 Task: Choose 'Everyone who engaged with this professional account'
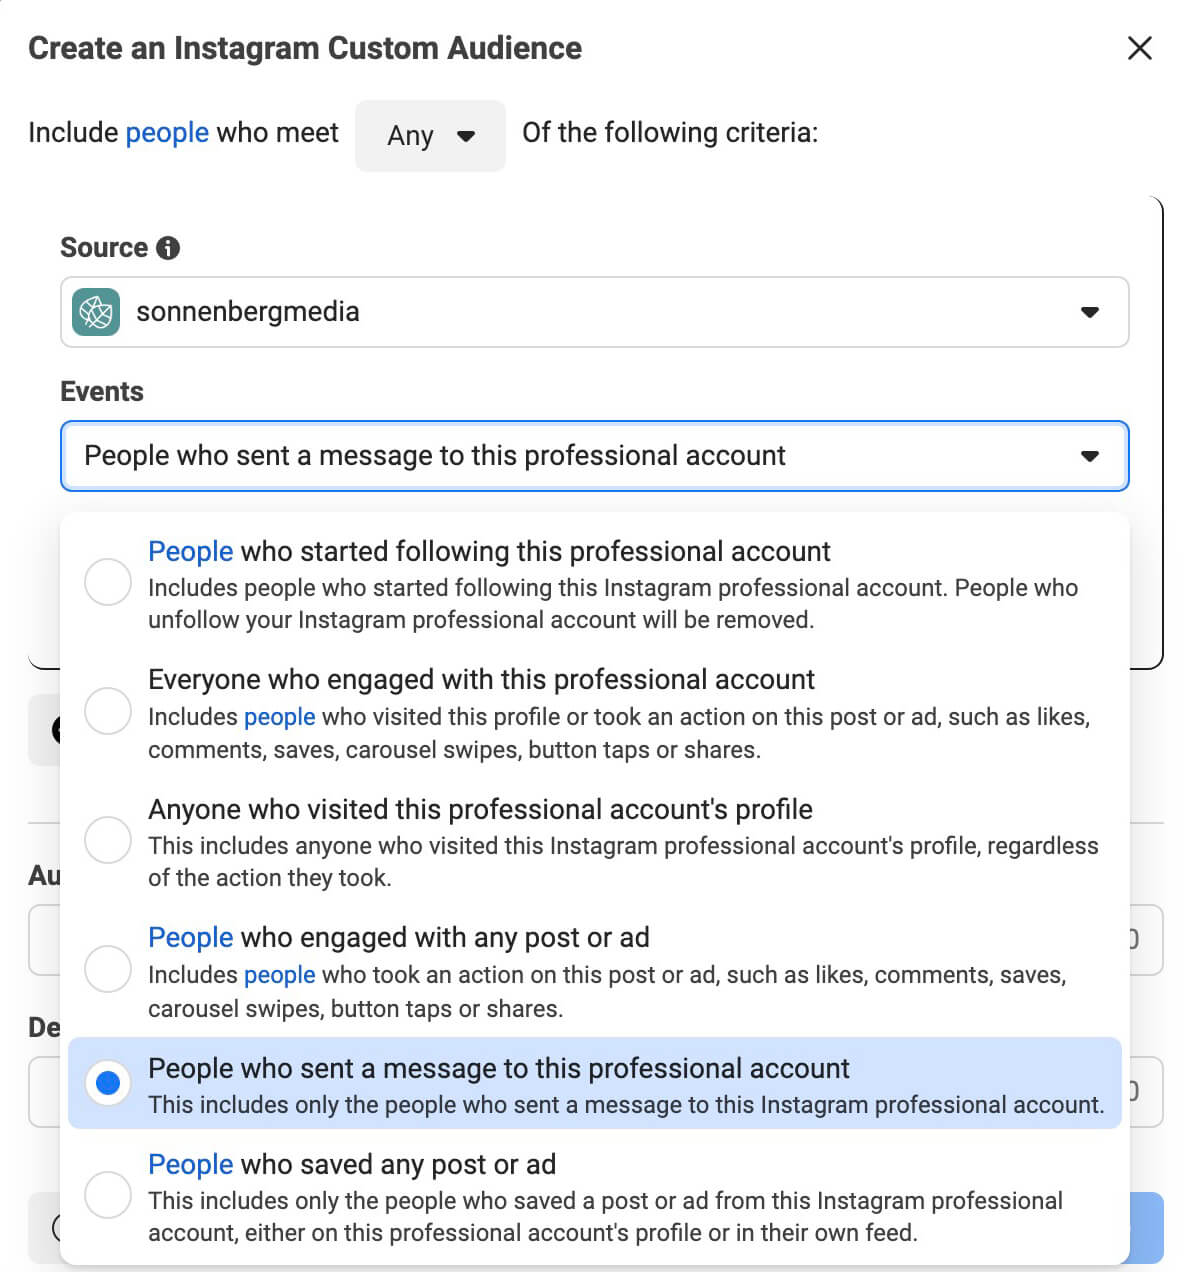481,680
